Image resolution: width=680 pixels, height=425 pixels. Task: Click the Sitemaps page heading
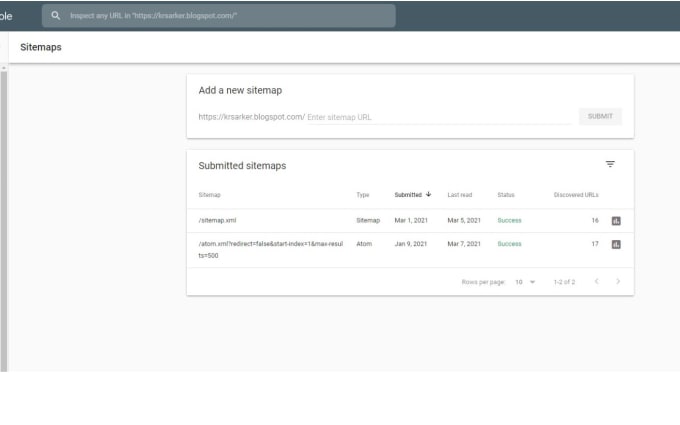click(x=41, y=47)
